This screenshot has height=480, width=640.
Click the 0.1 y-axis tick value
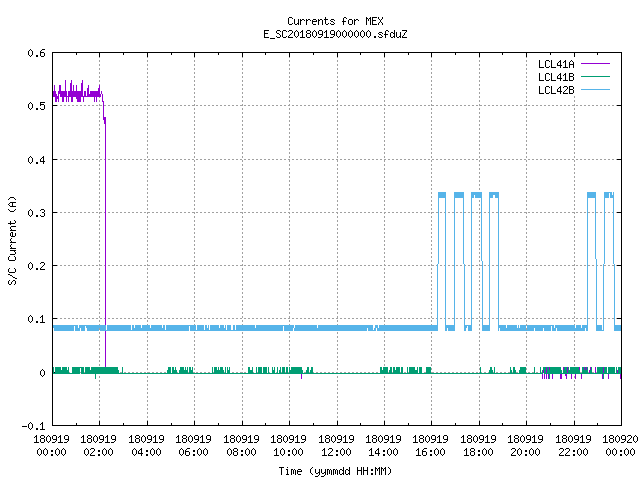point(37,319)
